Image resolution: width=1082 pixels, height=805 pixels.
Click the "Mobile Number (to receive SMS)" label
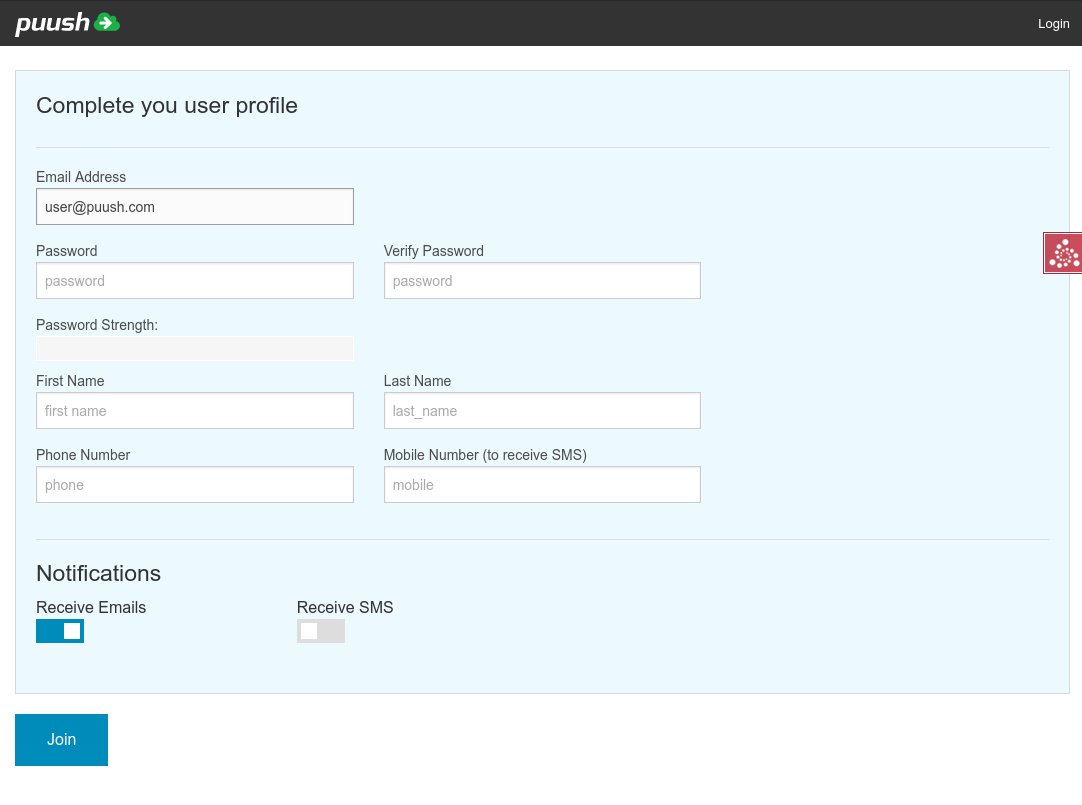[485, 455]
